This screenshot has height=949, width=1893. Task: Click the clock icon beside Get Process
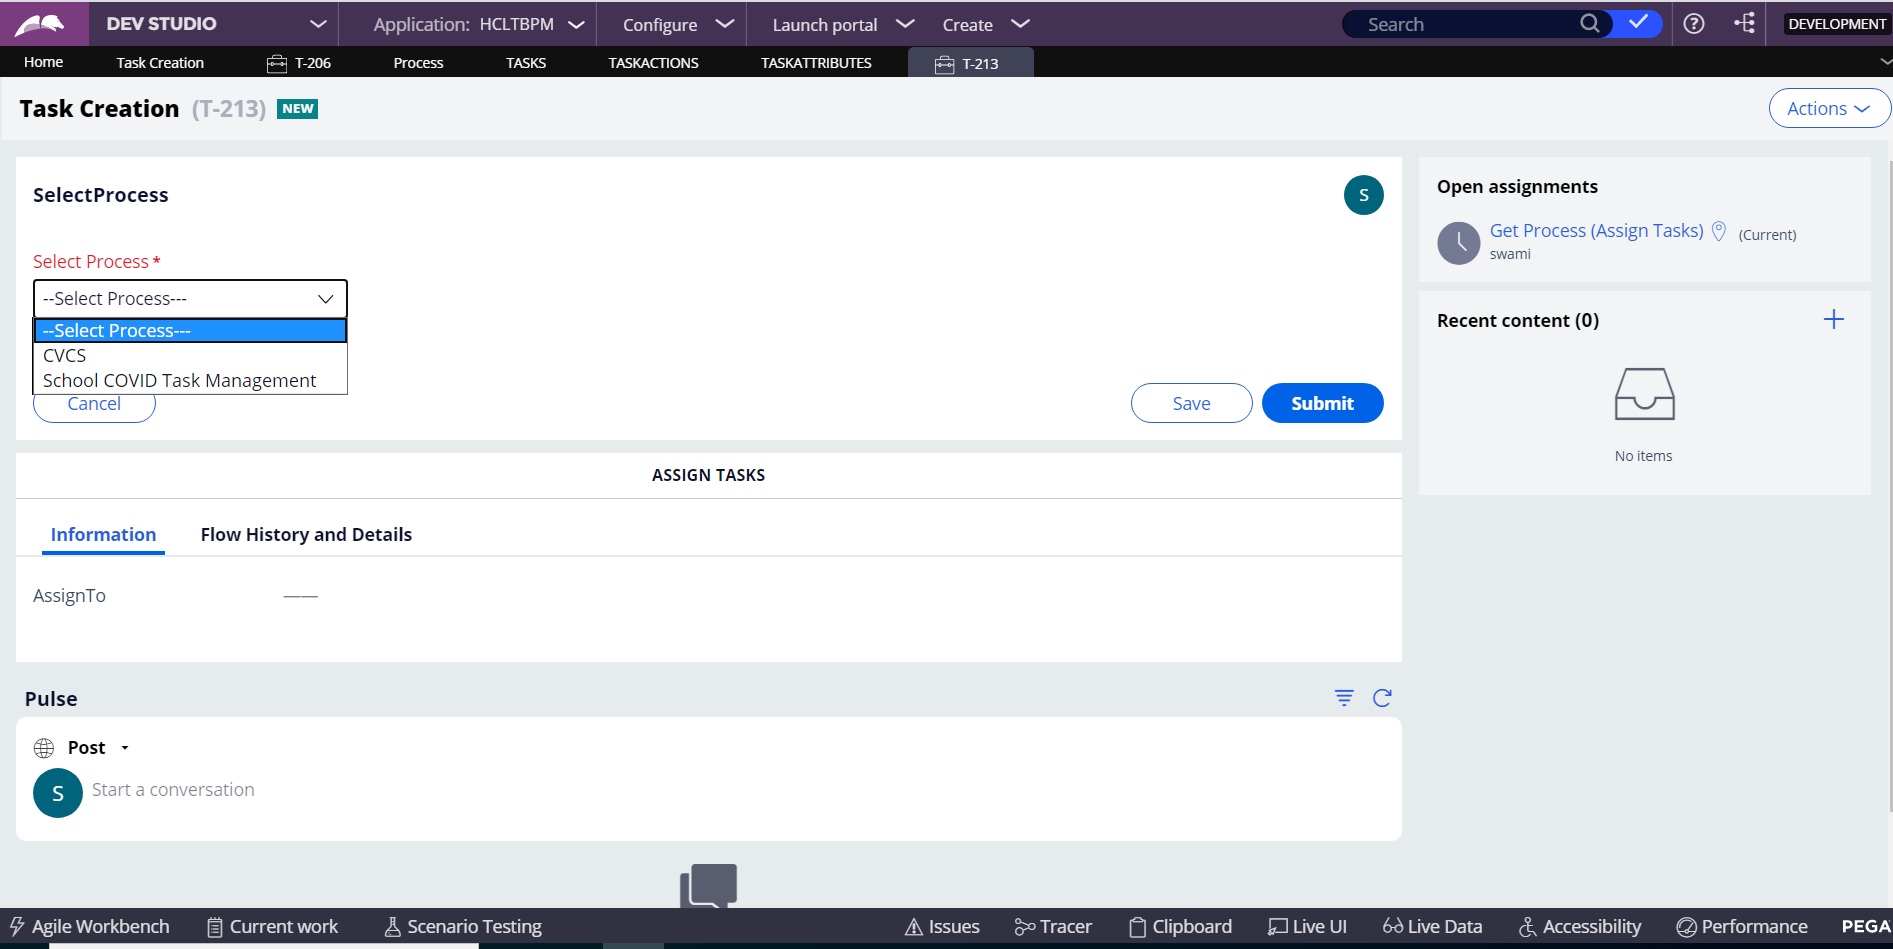coord(1459,243)
